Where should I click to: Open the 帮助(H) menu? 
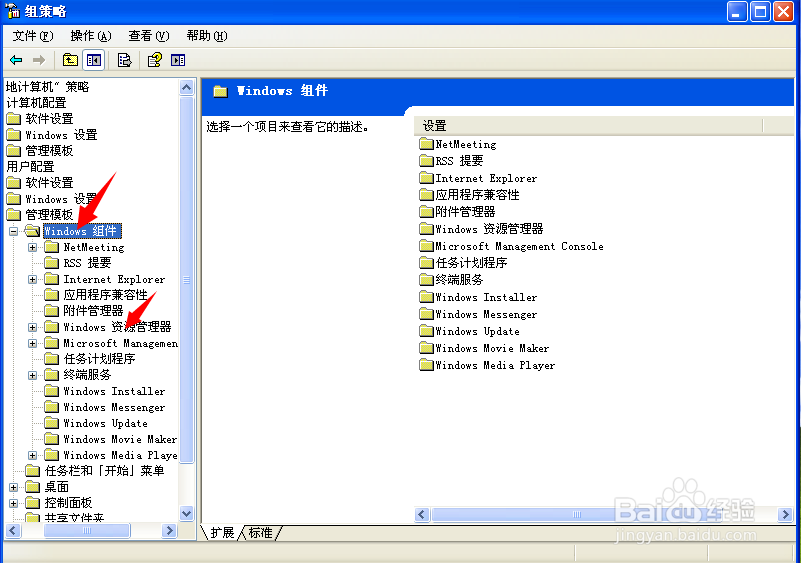point(207,36)
